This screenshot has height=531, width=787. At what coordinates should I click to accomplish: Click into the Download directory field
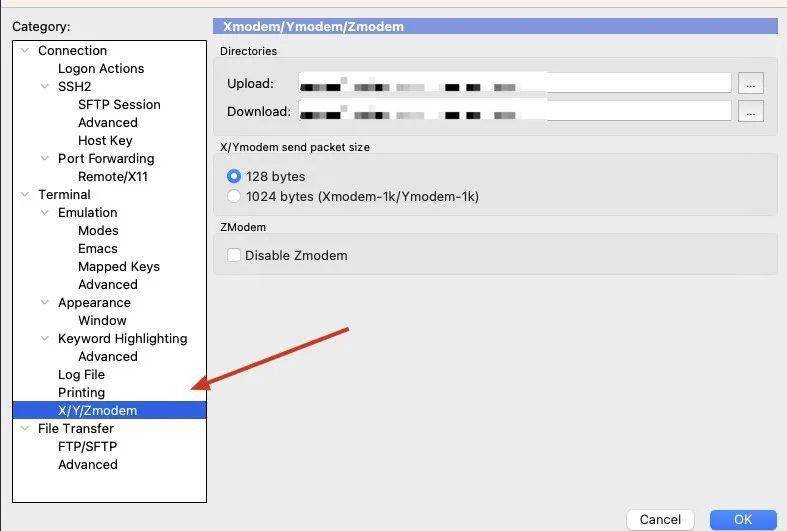pos(514,111)
